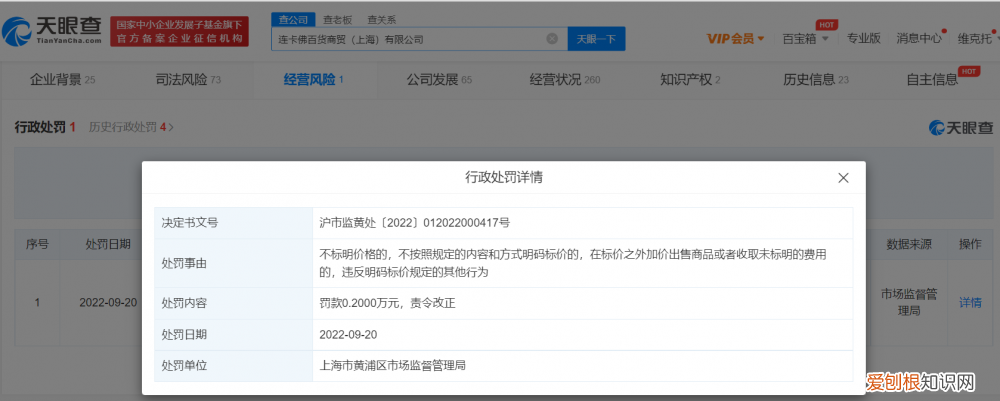Open the 专业版 link

pyautogui.click(x=864, y=38)
